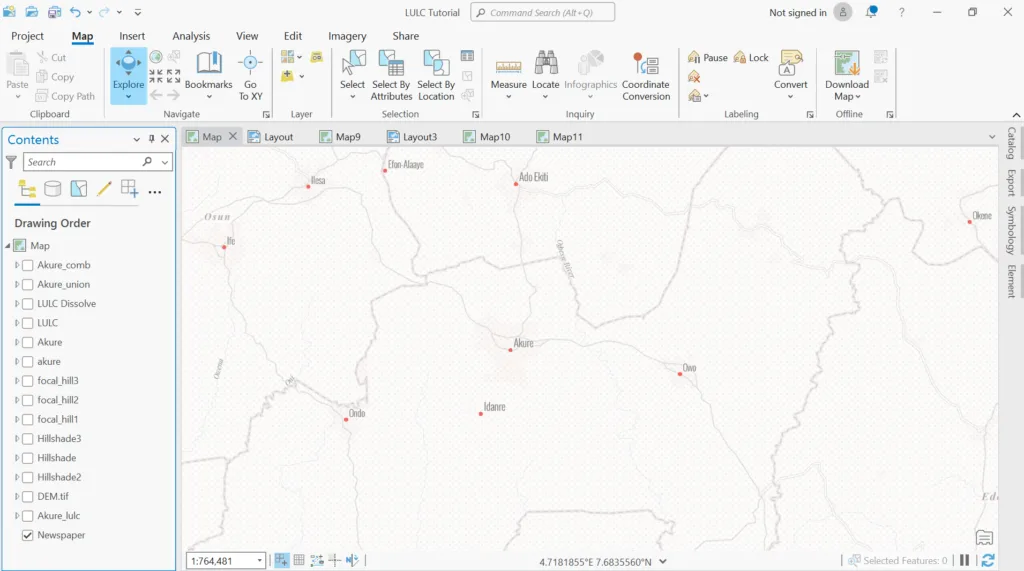The width and height of the screenshot is (1024, 571).
Task: Save the project
Action: point(54,12)
